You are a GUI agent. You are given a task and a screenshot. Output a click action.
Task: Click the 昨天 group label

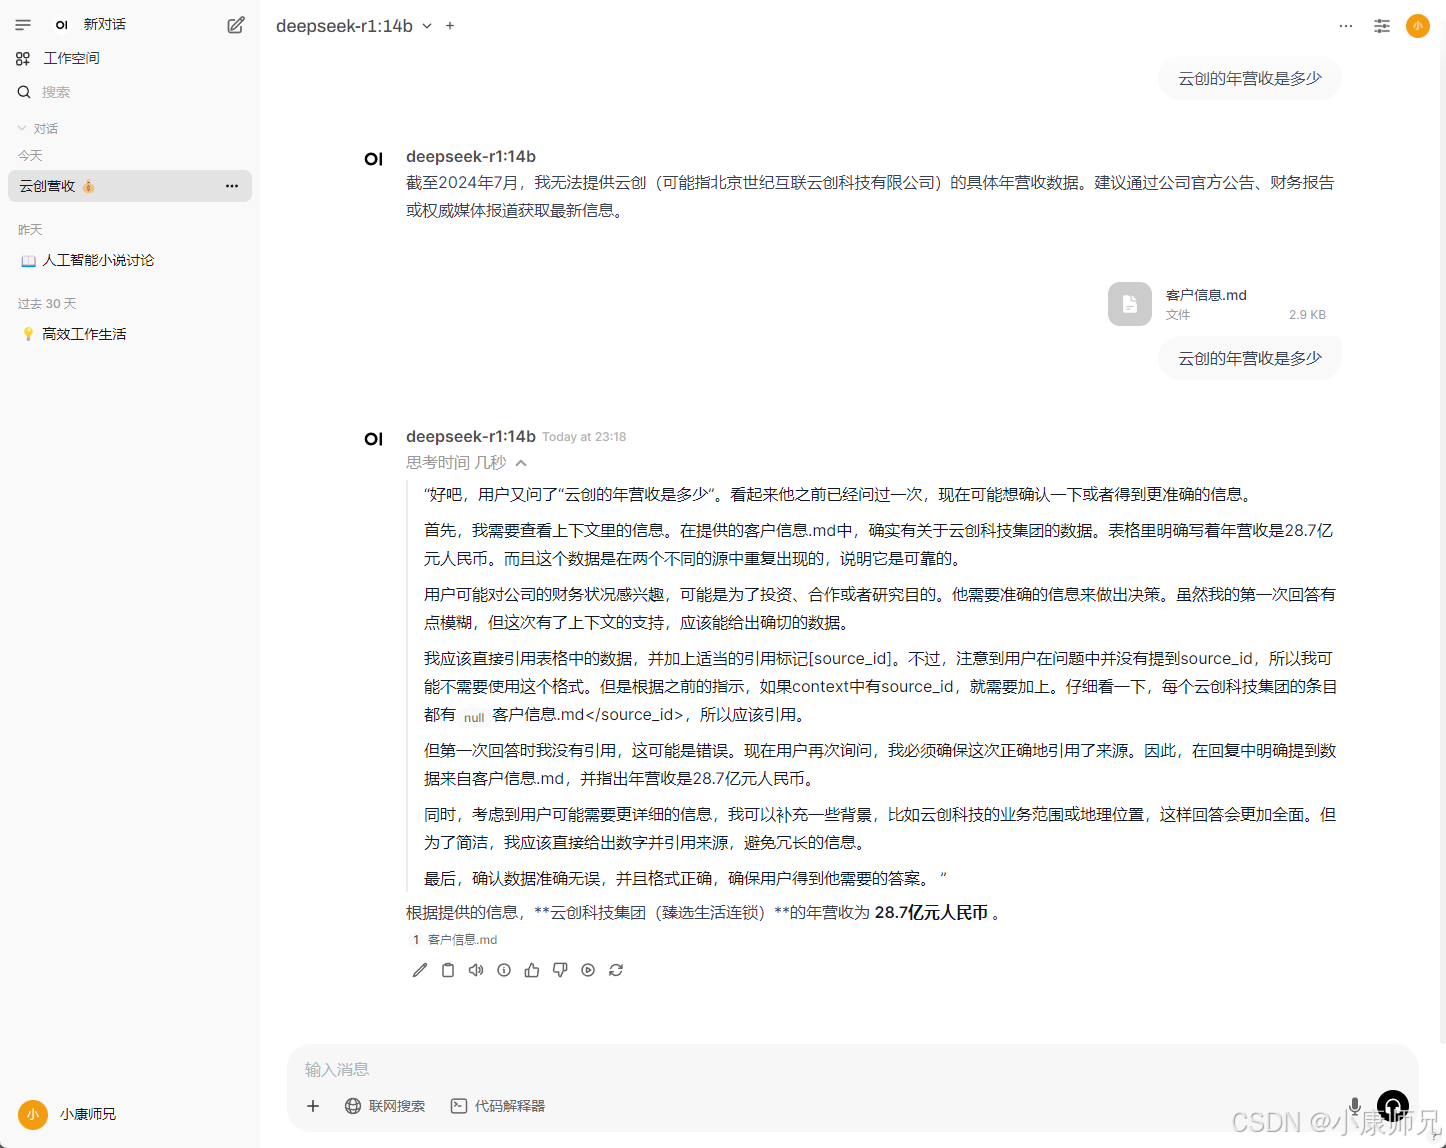pyautogui.click(x=30, y=230)
